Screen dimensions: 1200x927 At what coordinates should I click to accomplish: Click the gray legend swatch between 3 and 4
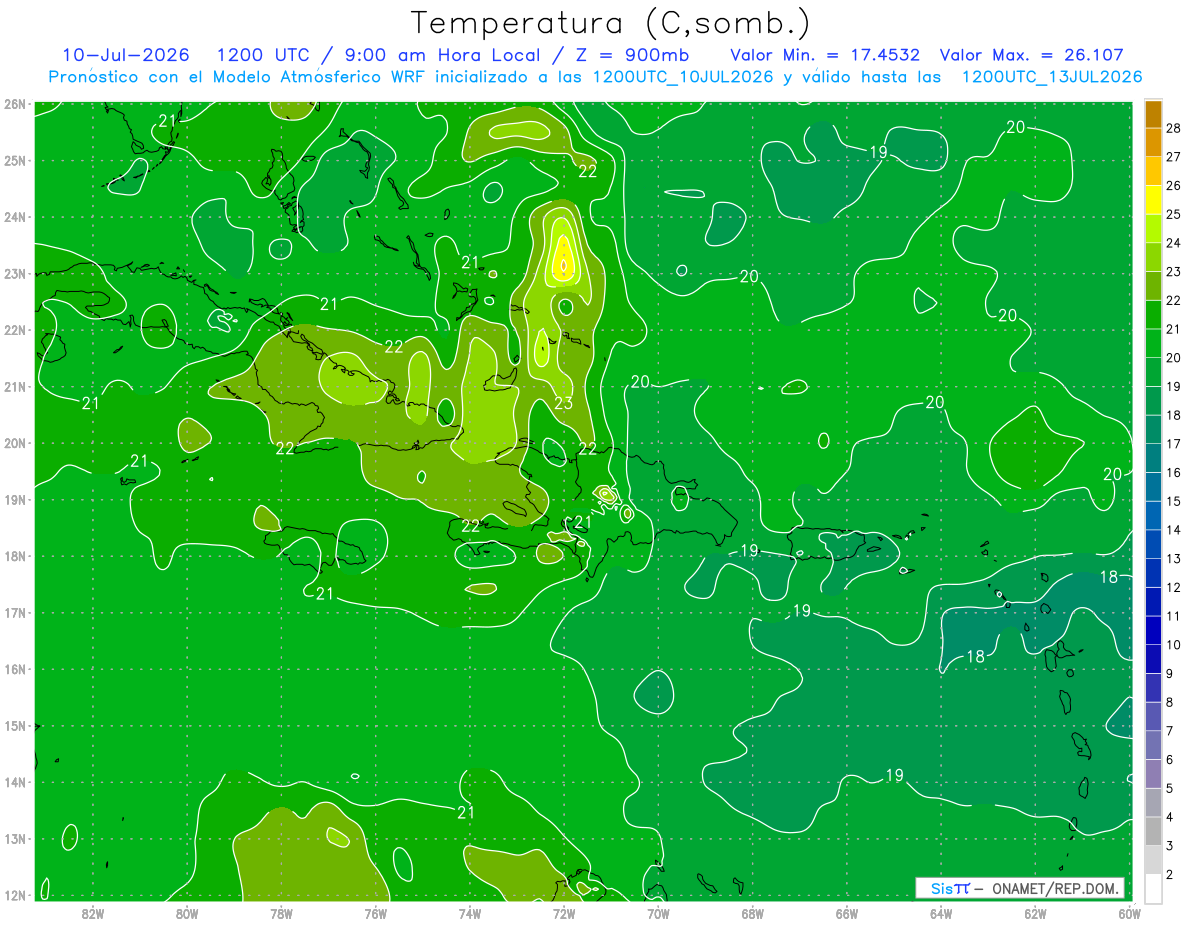[1153, 831]
